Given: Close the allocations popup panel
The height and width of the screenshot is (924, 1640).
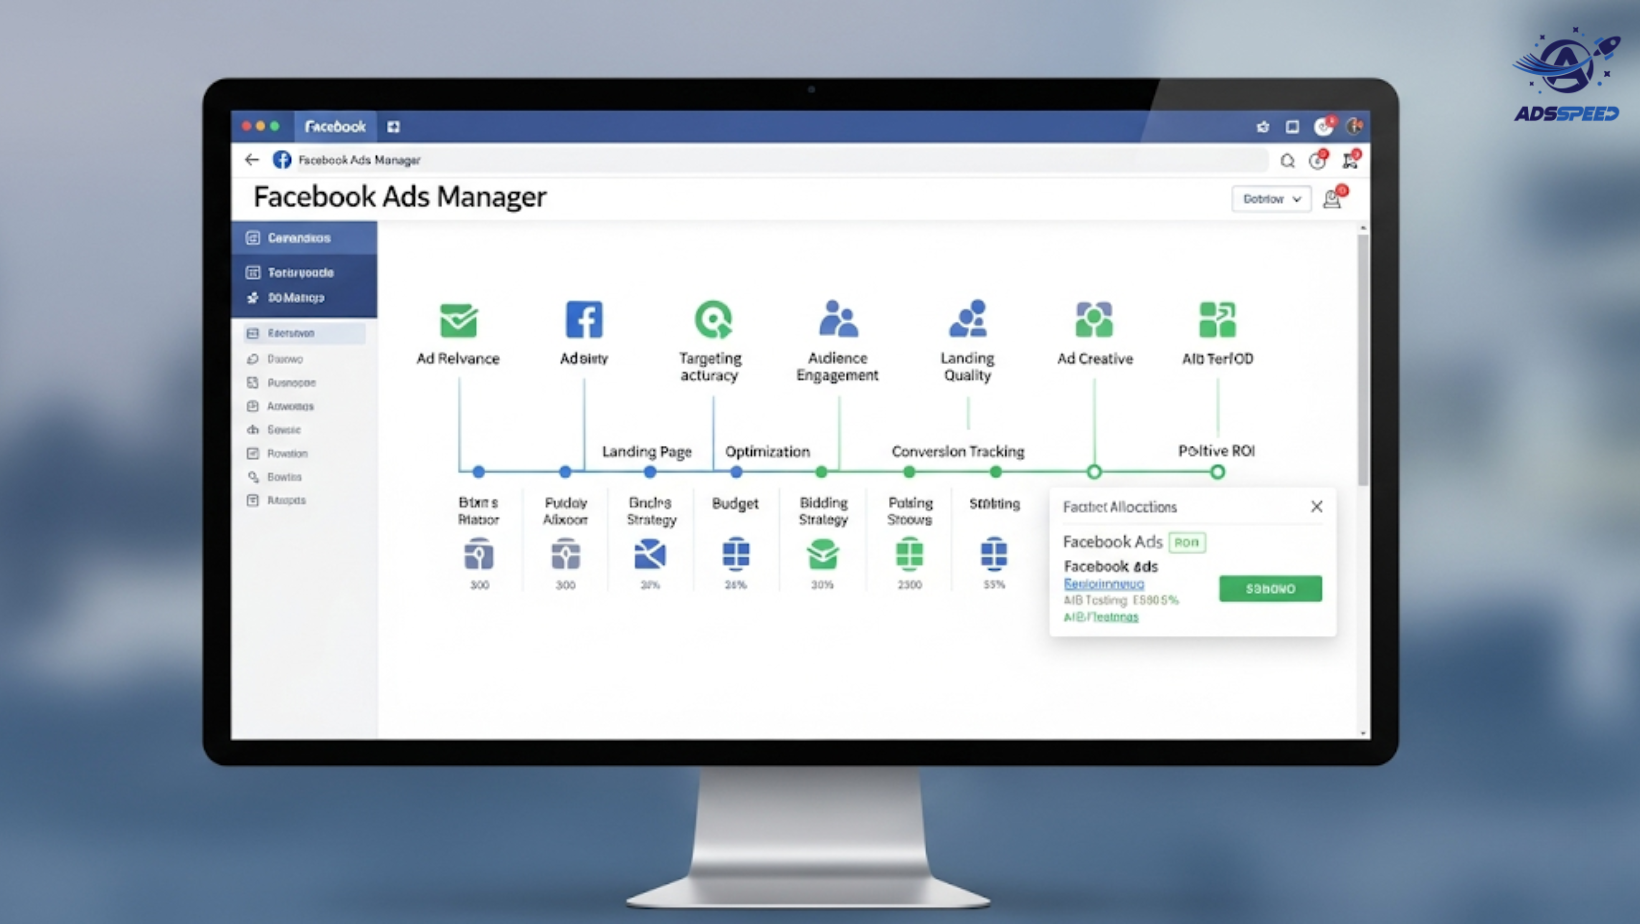Looking at the screenshot, I should click(1317, 507).
